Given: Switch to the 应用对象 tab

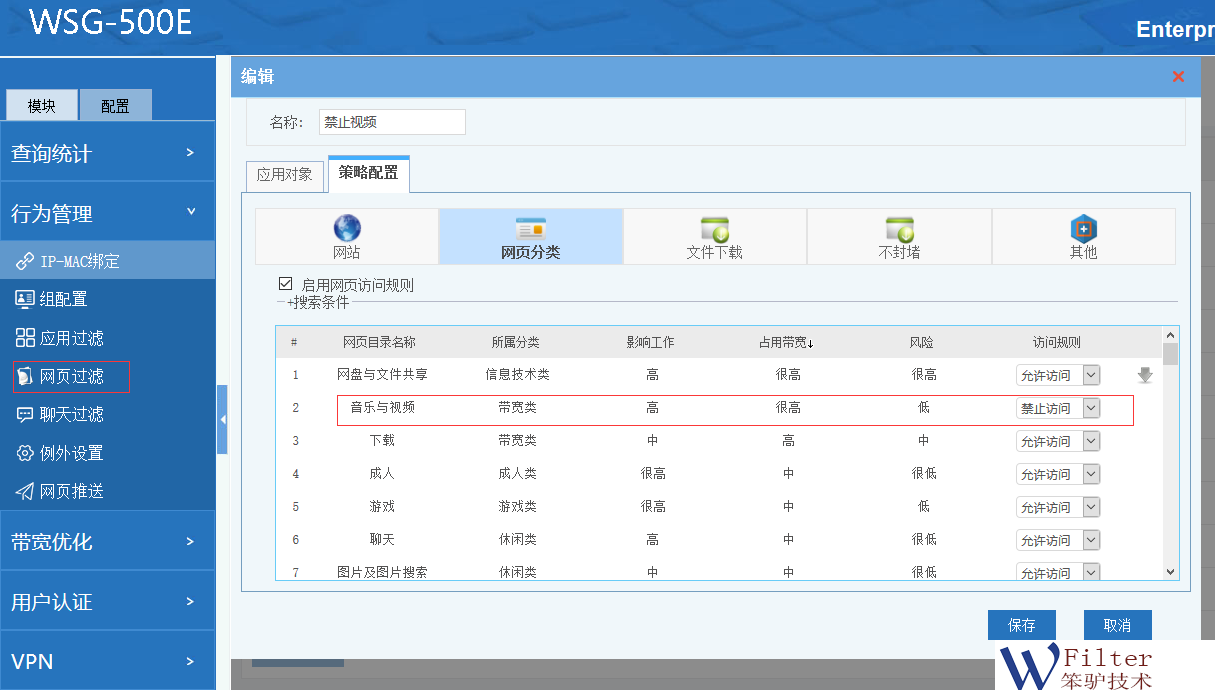Looking at the screenshot, I should [285, 174].
